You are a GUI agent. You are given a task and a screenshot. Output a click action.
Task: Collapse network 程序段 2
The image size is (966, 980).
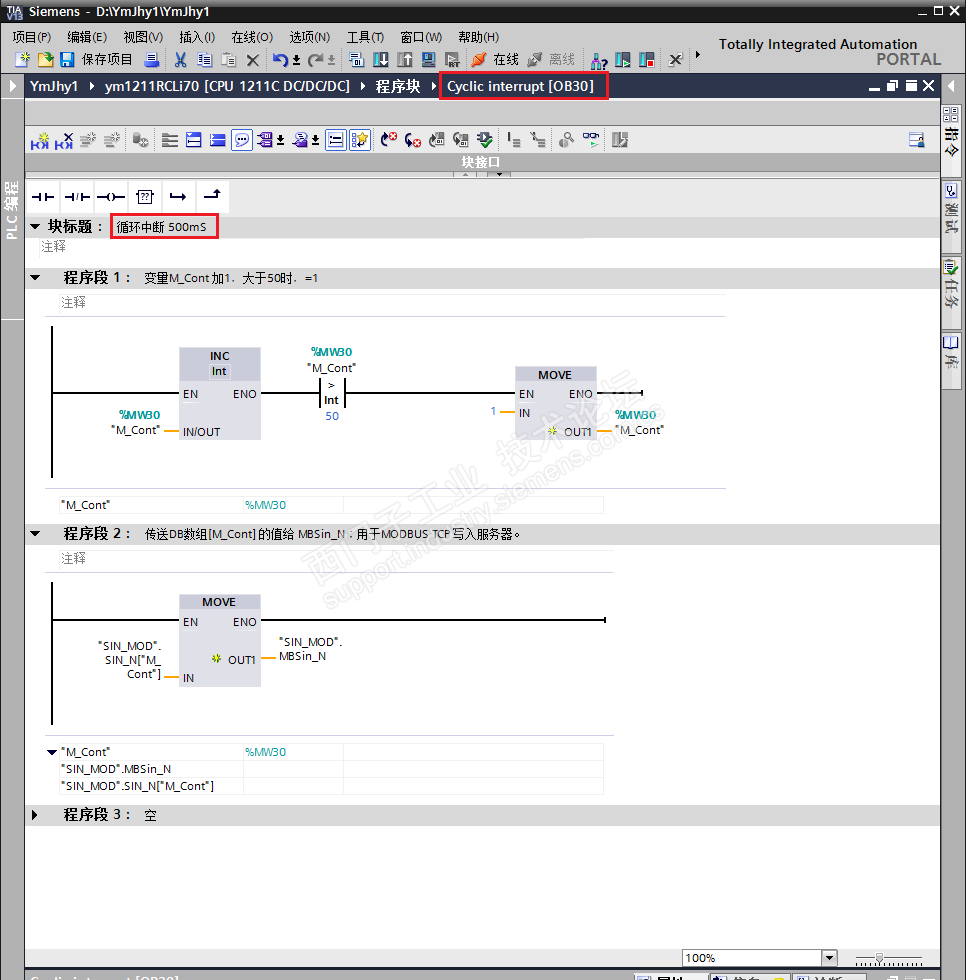click(x=35, y=534)
